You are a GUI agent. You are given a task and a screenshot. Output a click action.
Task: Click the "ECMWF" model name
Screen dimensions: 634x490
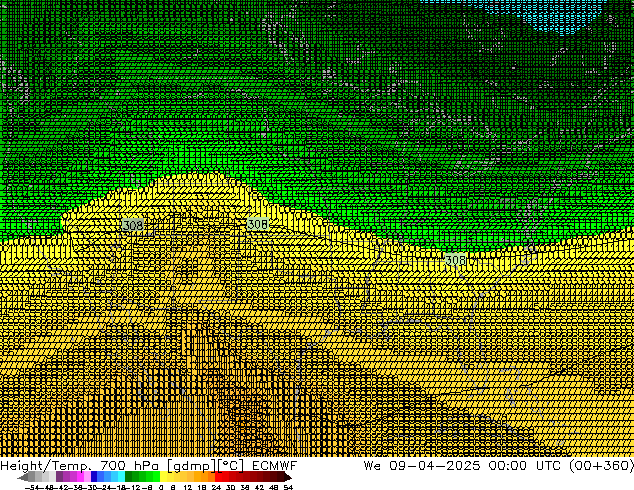coord(275,465)
